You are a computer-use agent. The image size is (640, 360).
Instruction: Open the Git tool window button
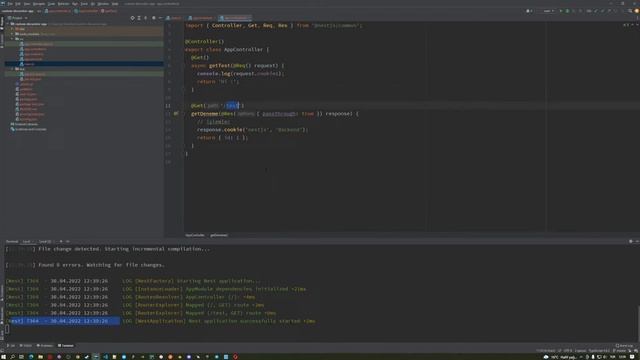(x=11, y=346)
